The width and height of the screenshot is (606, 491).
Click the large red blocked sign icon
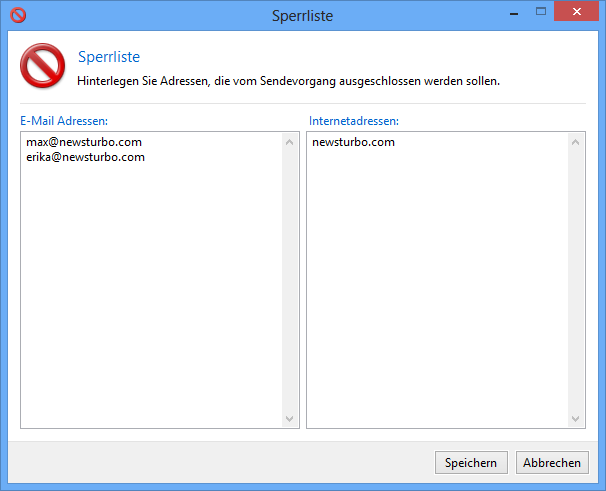(x=41, y=66)
